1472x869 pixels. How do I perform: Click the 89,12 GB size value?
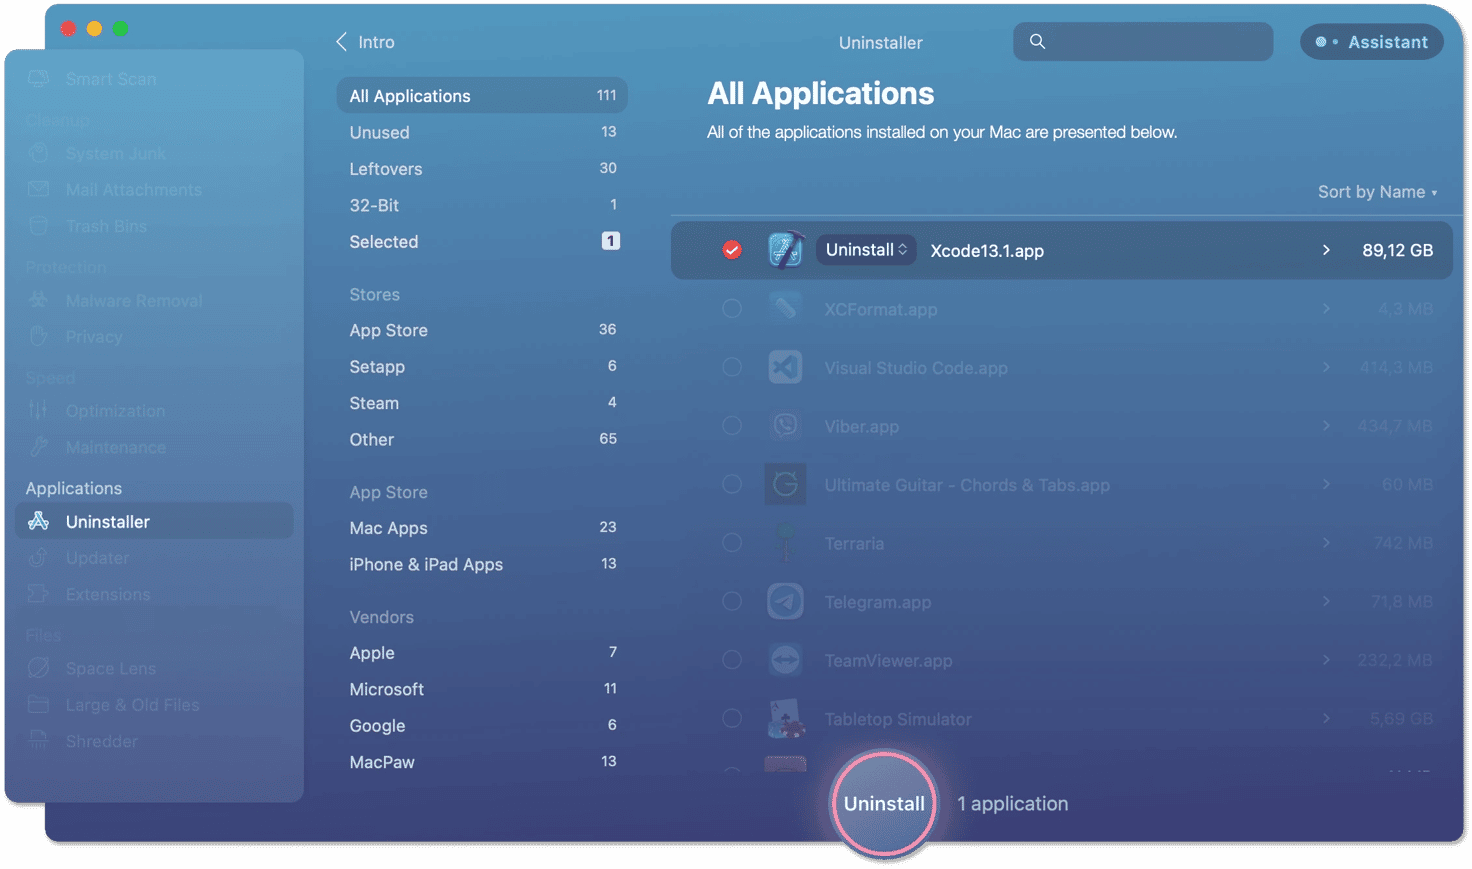tap(1397, 250)
